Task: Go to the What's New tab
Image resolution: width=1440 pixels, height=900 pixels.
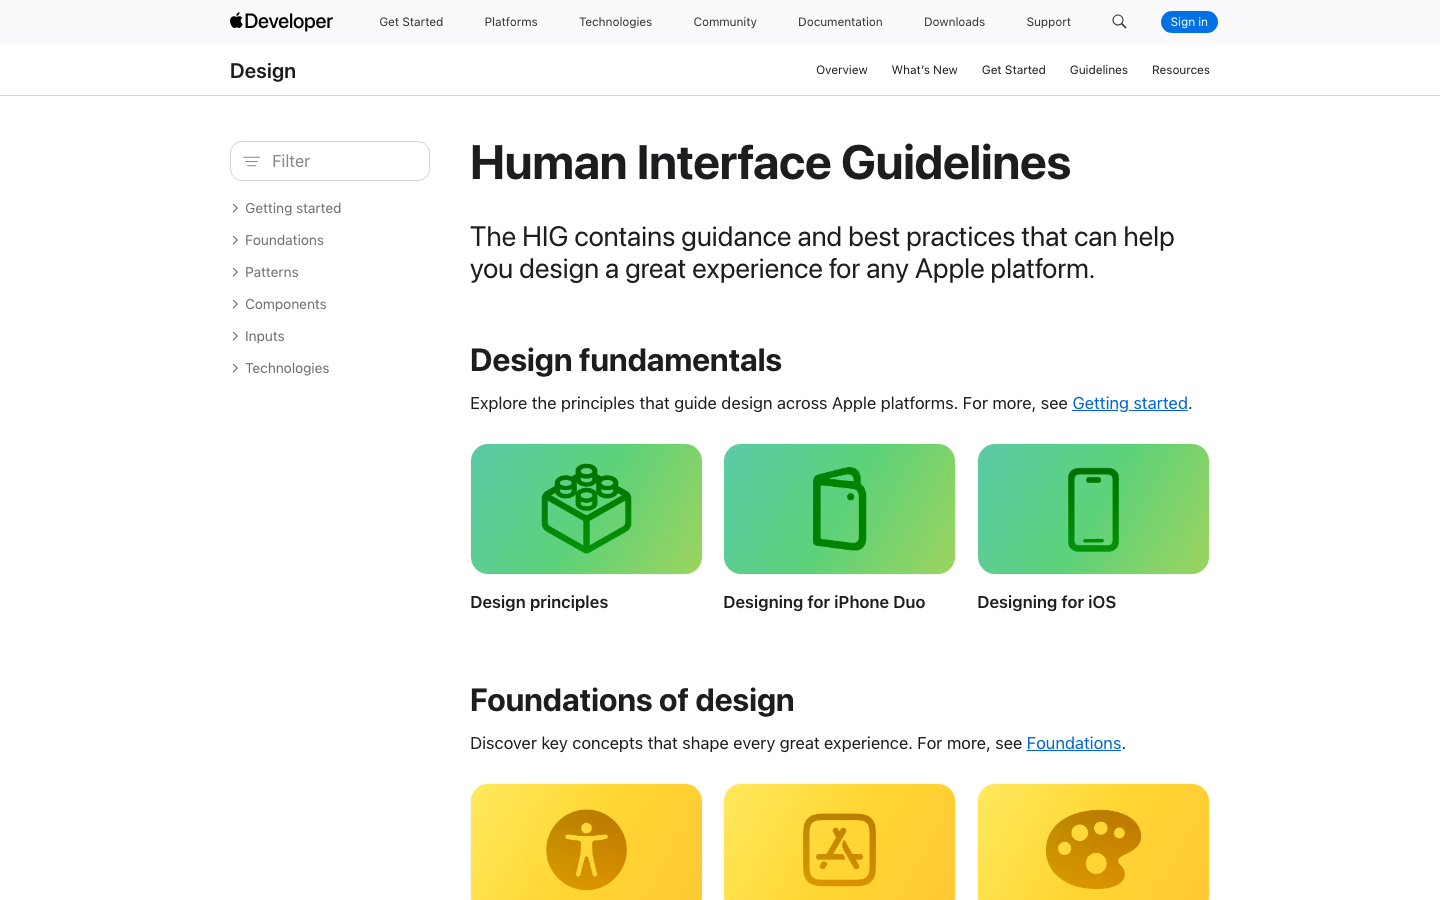Action: click(925, 70)
